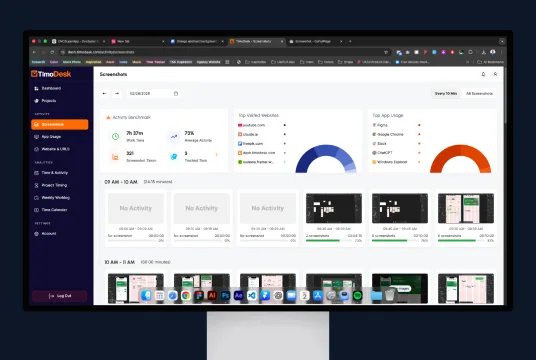536x360 pixels.
Task: Open the notifications bell icon
Action: click(483, 74)
